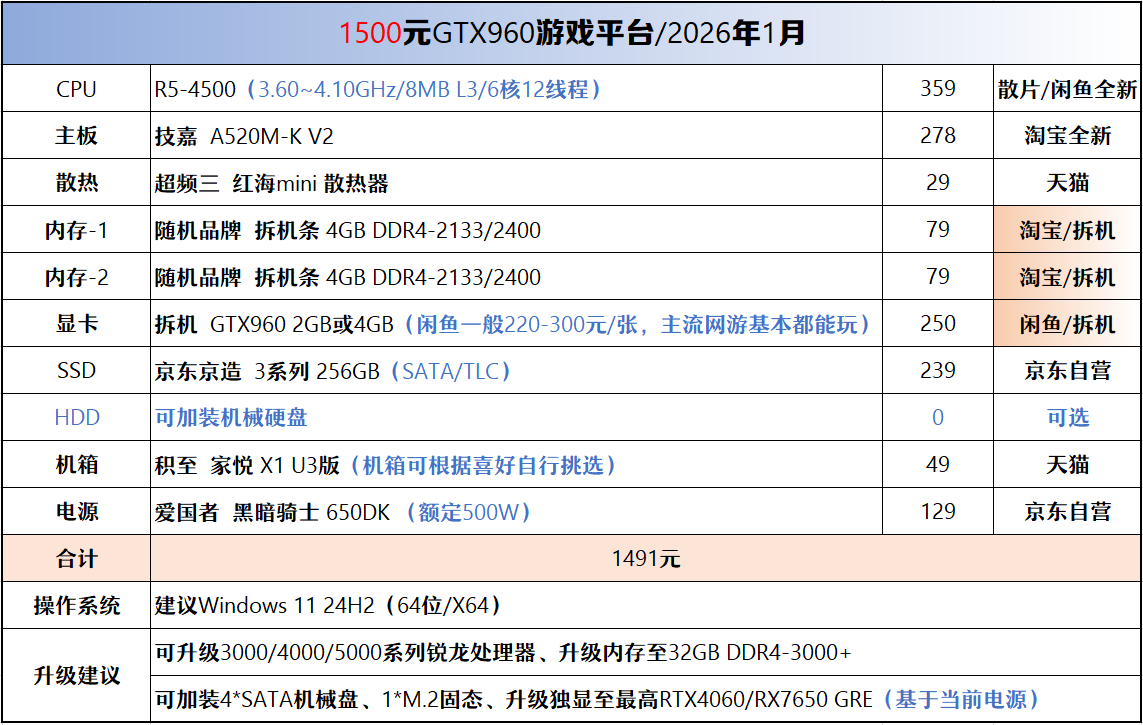Click the 内存-1 label cell
1143x725 pixels.
pyautogui.click(x=77, y=230)
